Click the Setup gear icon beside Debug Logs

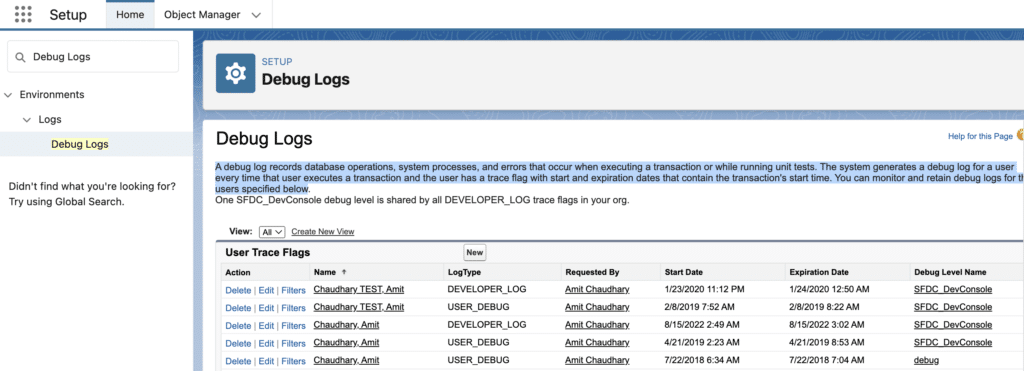235,74
